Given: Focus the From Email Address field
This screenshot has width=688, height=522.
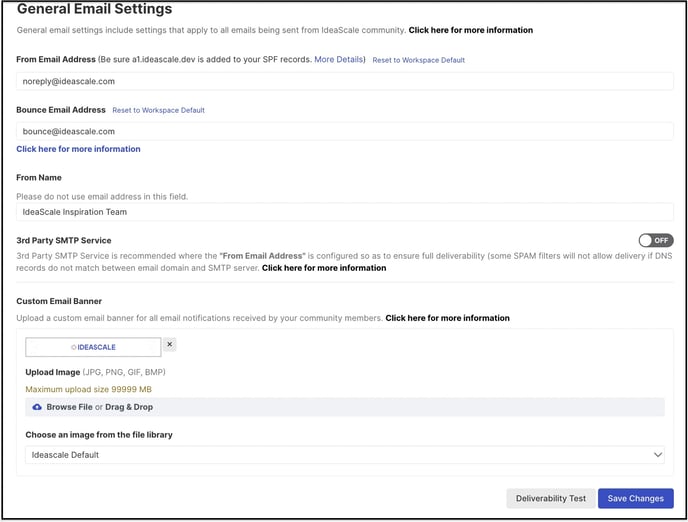Looking at the screenshot, I should (345, 81).
